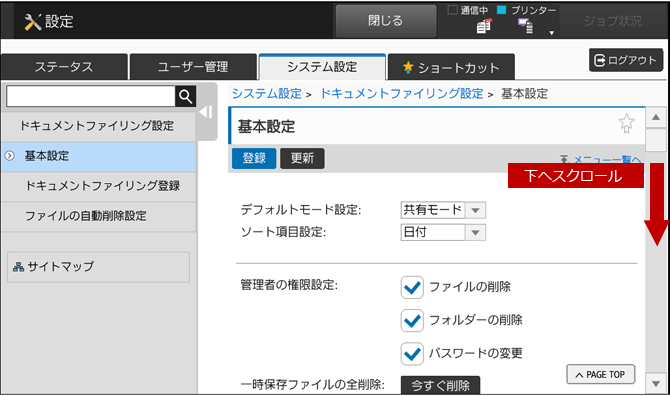This screenshot has width=670, height=396.
Task: Expand the printer status dropdown arrow
Action: pos(551,33)
